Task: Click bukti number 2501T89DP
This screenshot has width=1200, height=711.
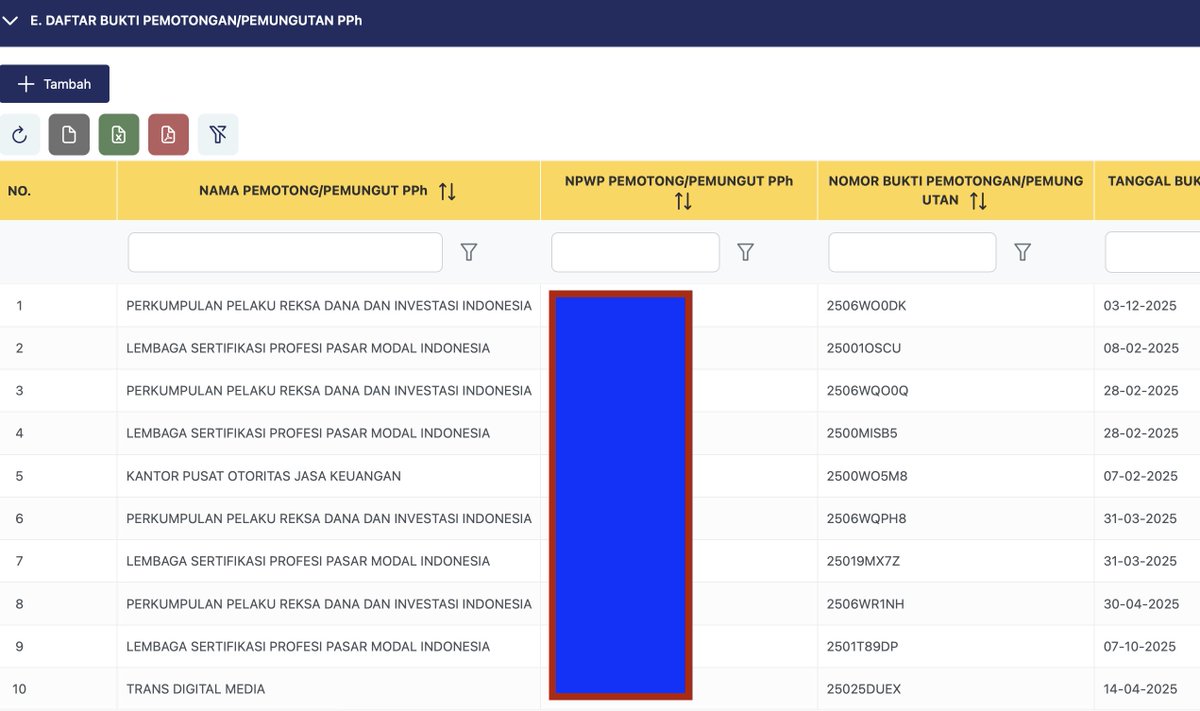Action: pyautogui.click(x=863, y=646)
